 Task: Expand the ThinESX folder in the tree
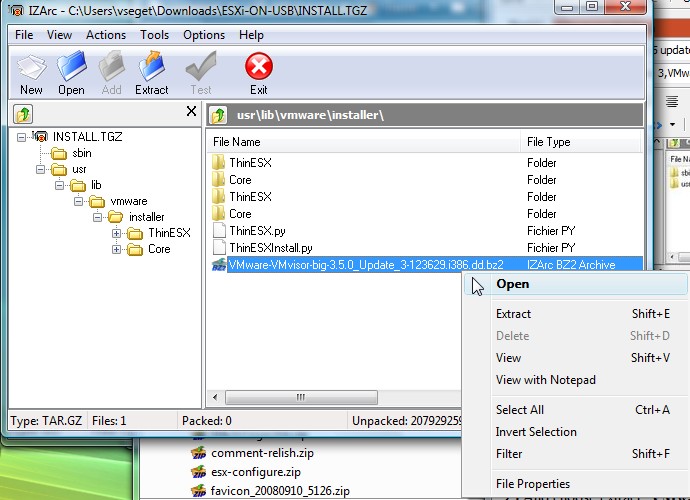click(116, 233)
